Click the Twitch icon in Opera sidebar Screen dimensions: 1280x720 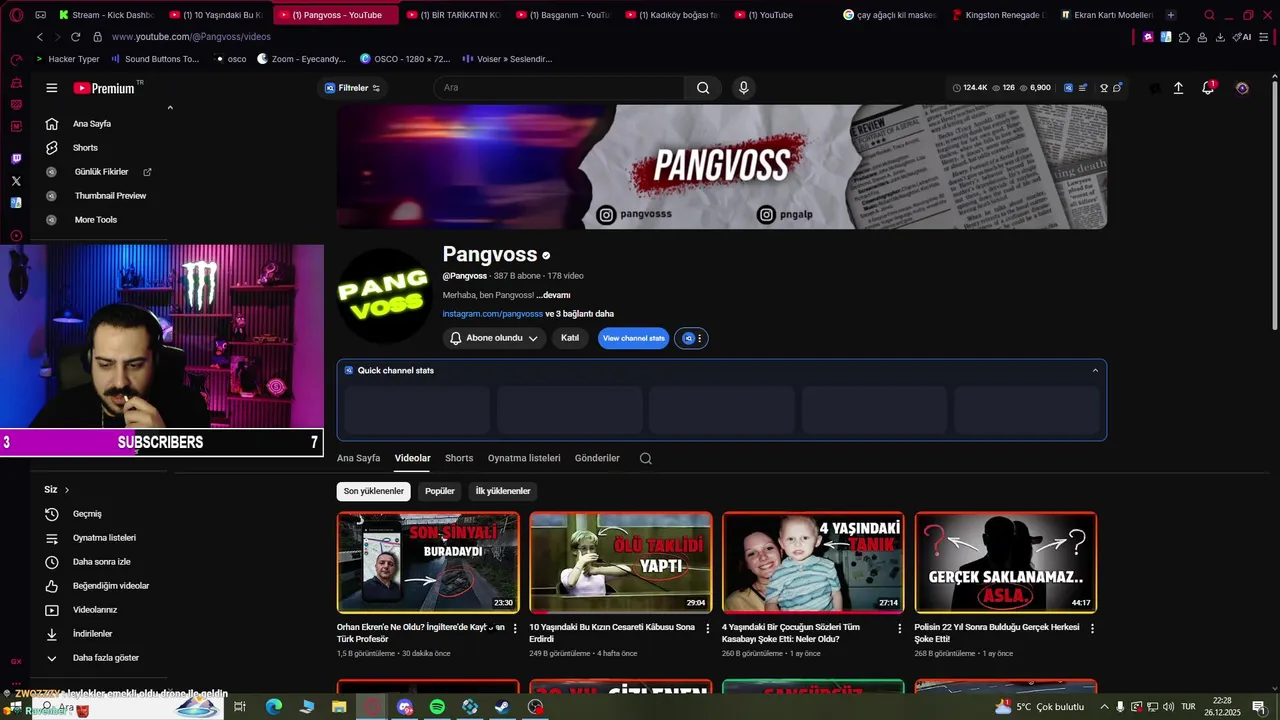[x=16, y=159]
